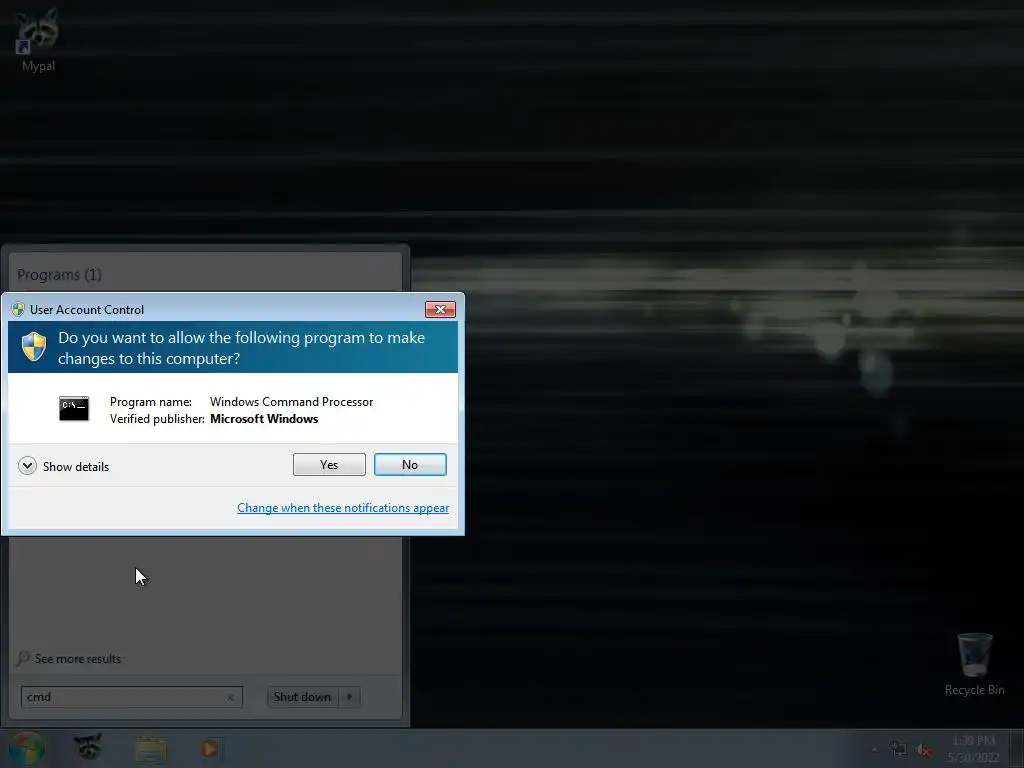Screen dimensions: 1024x768
Task: Click the 'Windows Command Processor' program name text
Action: point(291,402)
